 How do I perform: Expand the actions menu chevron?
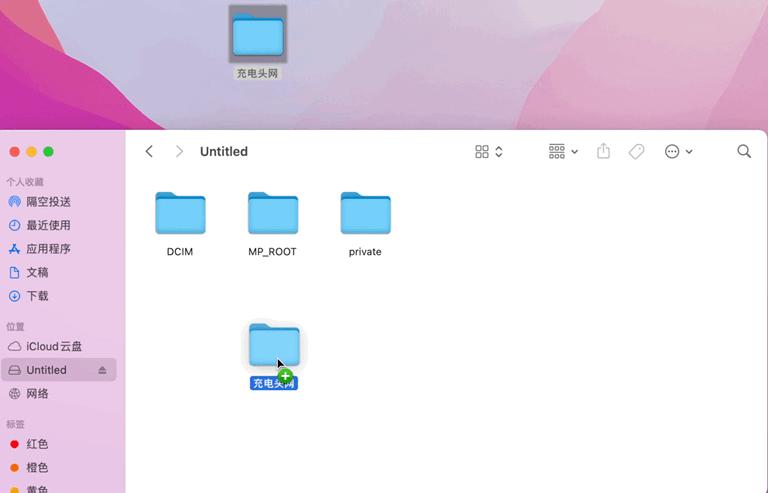[689, 152]
